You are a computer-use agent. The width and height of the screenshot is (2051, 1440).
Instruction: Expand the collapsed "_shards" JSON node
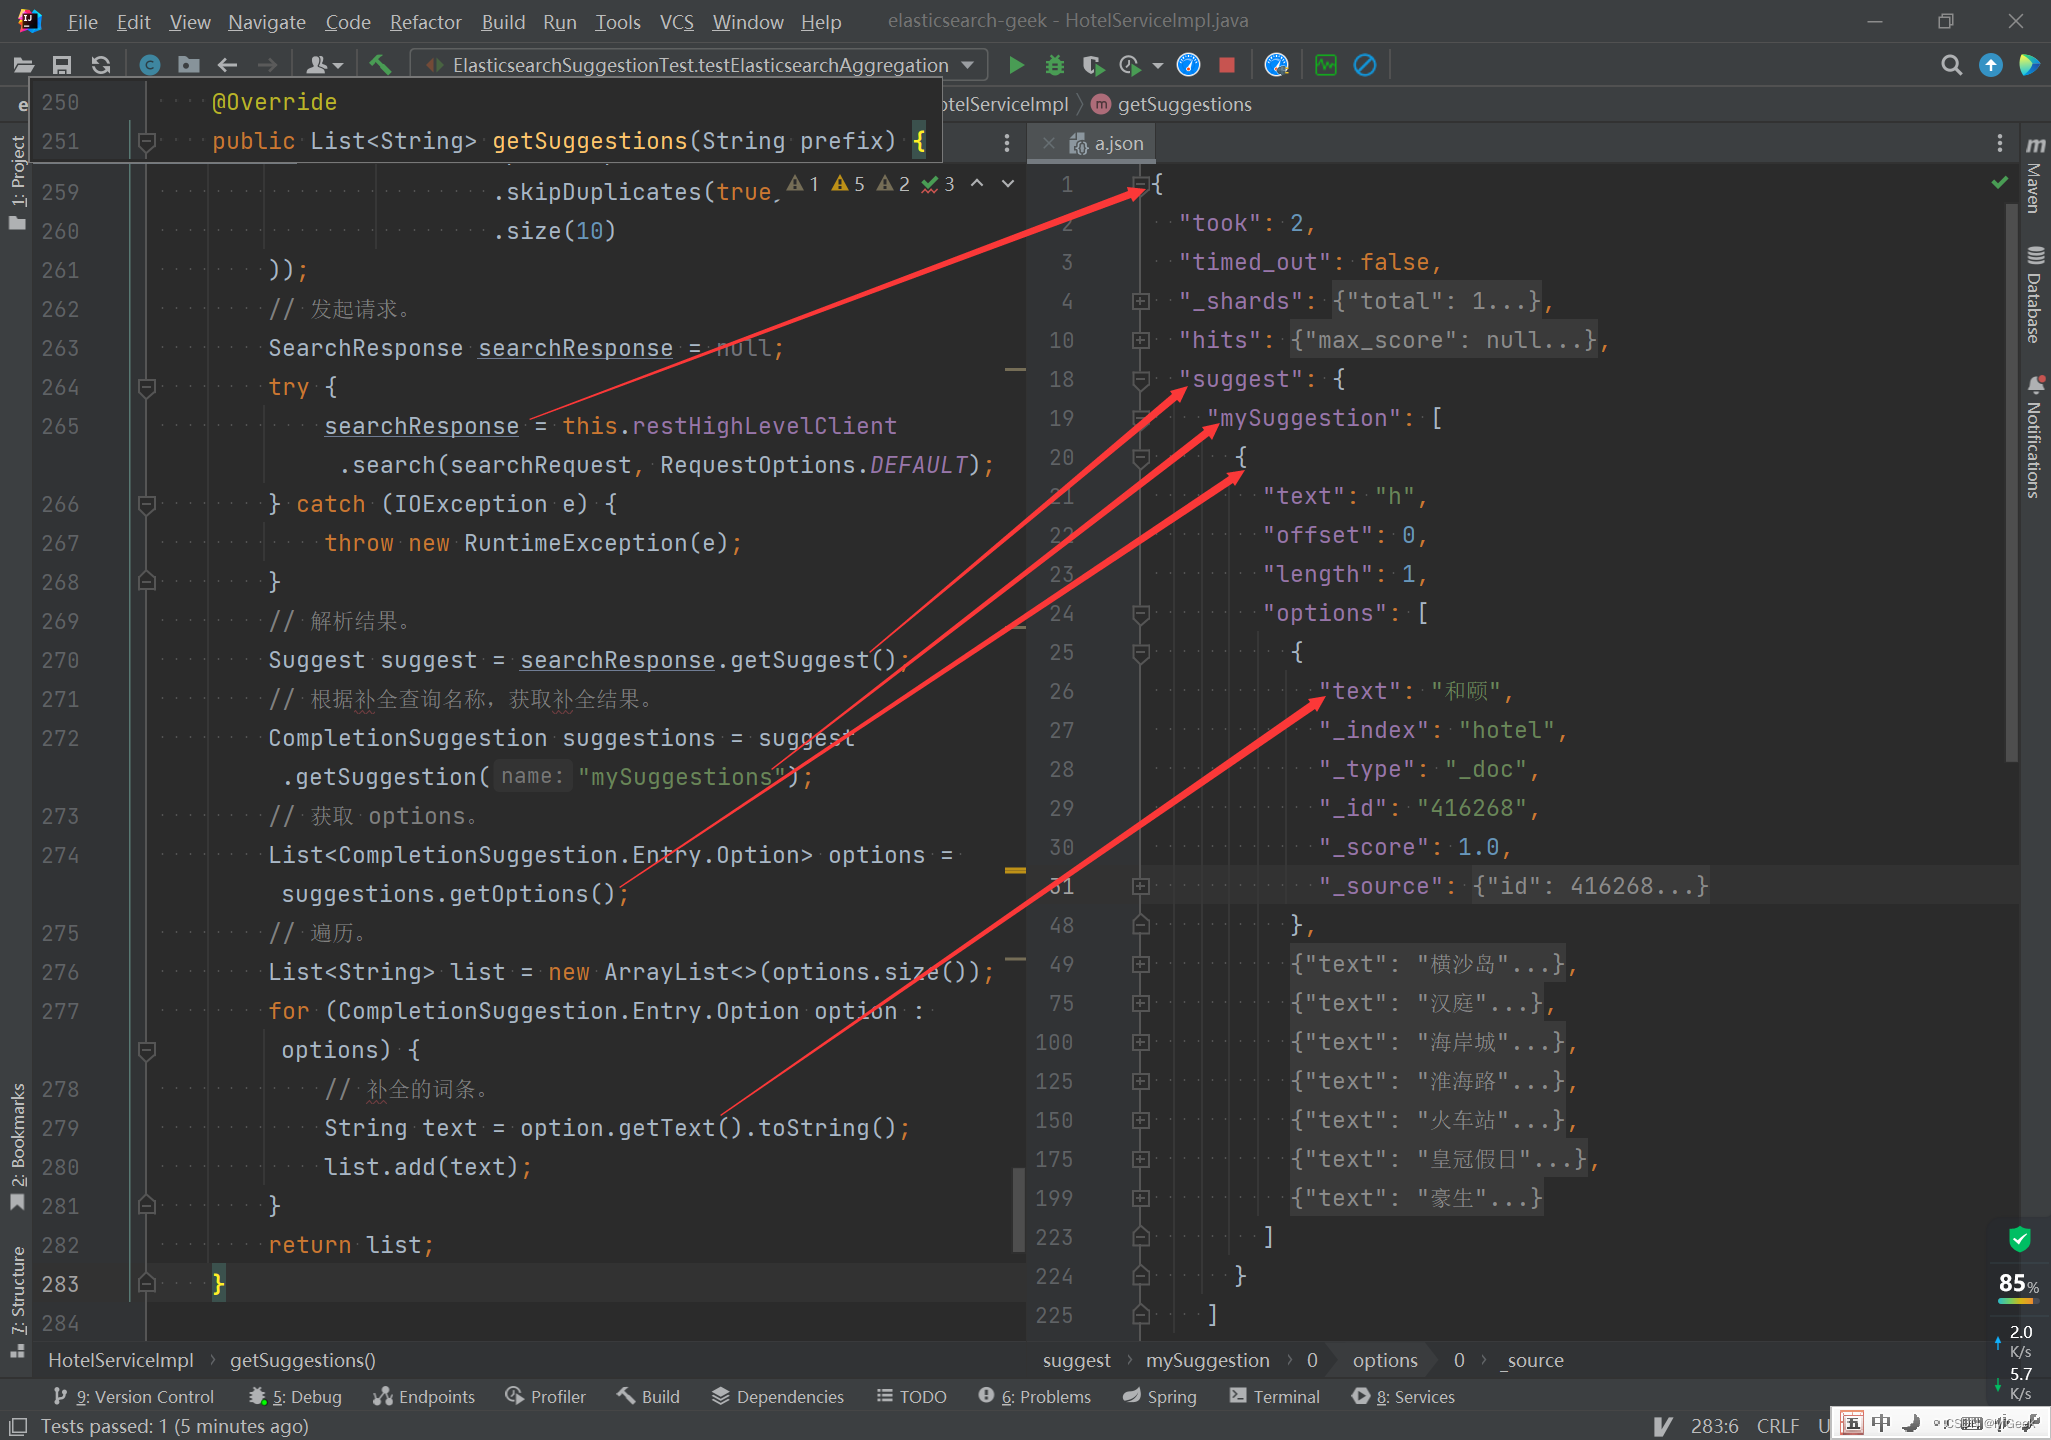click(x=1140, y=301)
